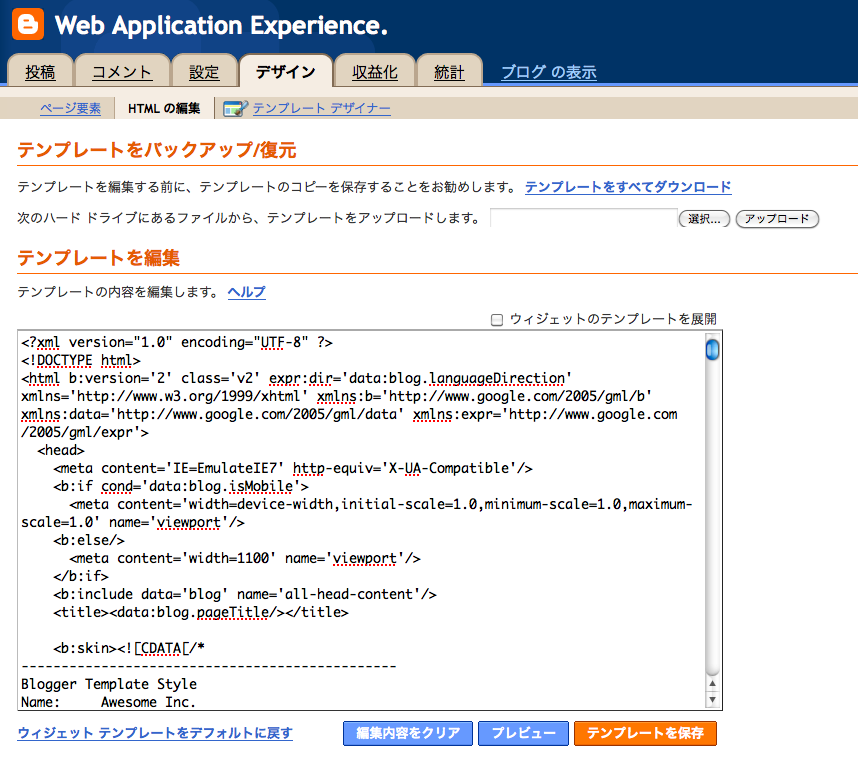The image size is (858, 760).
Task: Click the blue scrollbar thumb in editor
Action: 712,350
